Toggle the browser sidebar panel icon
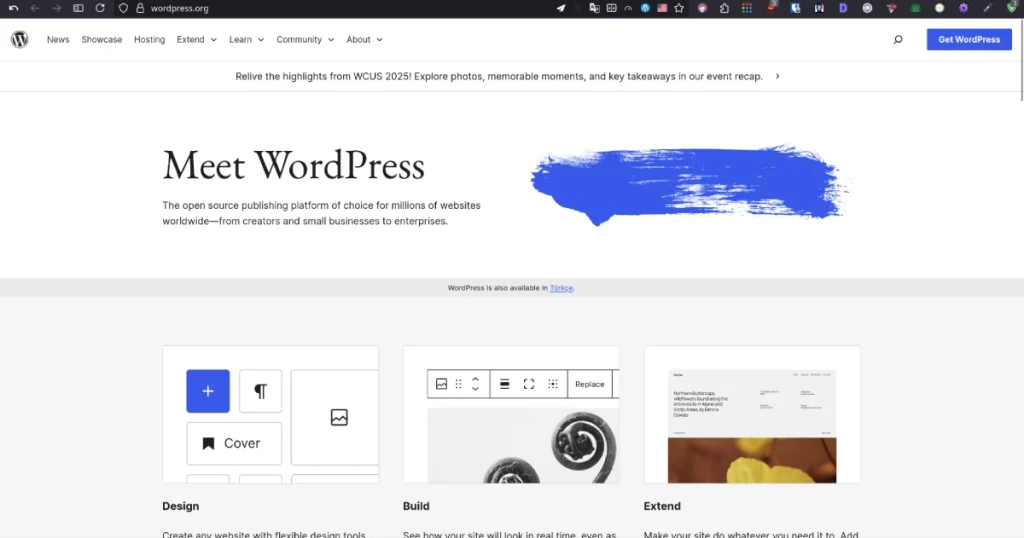Image resolution: width=1024 pixels, height=538 pixels. pyautogui.click(x=78, y=8)
